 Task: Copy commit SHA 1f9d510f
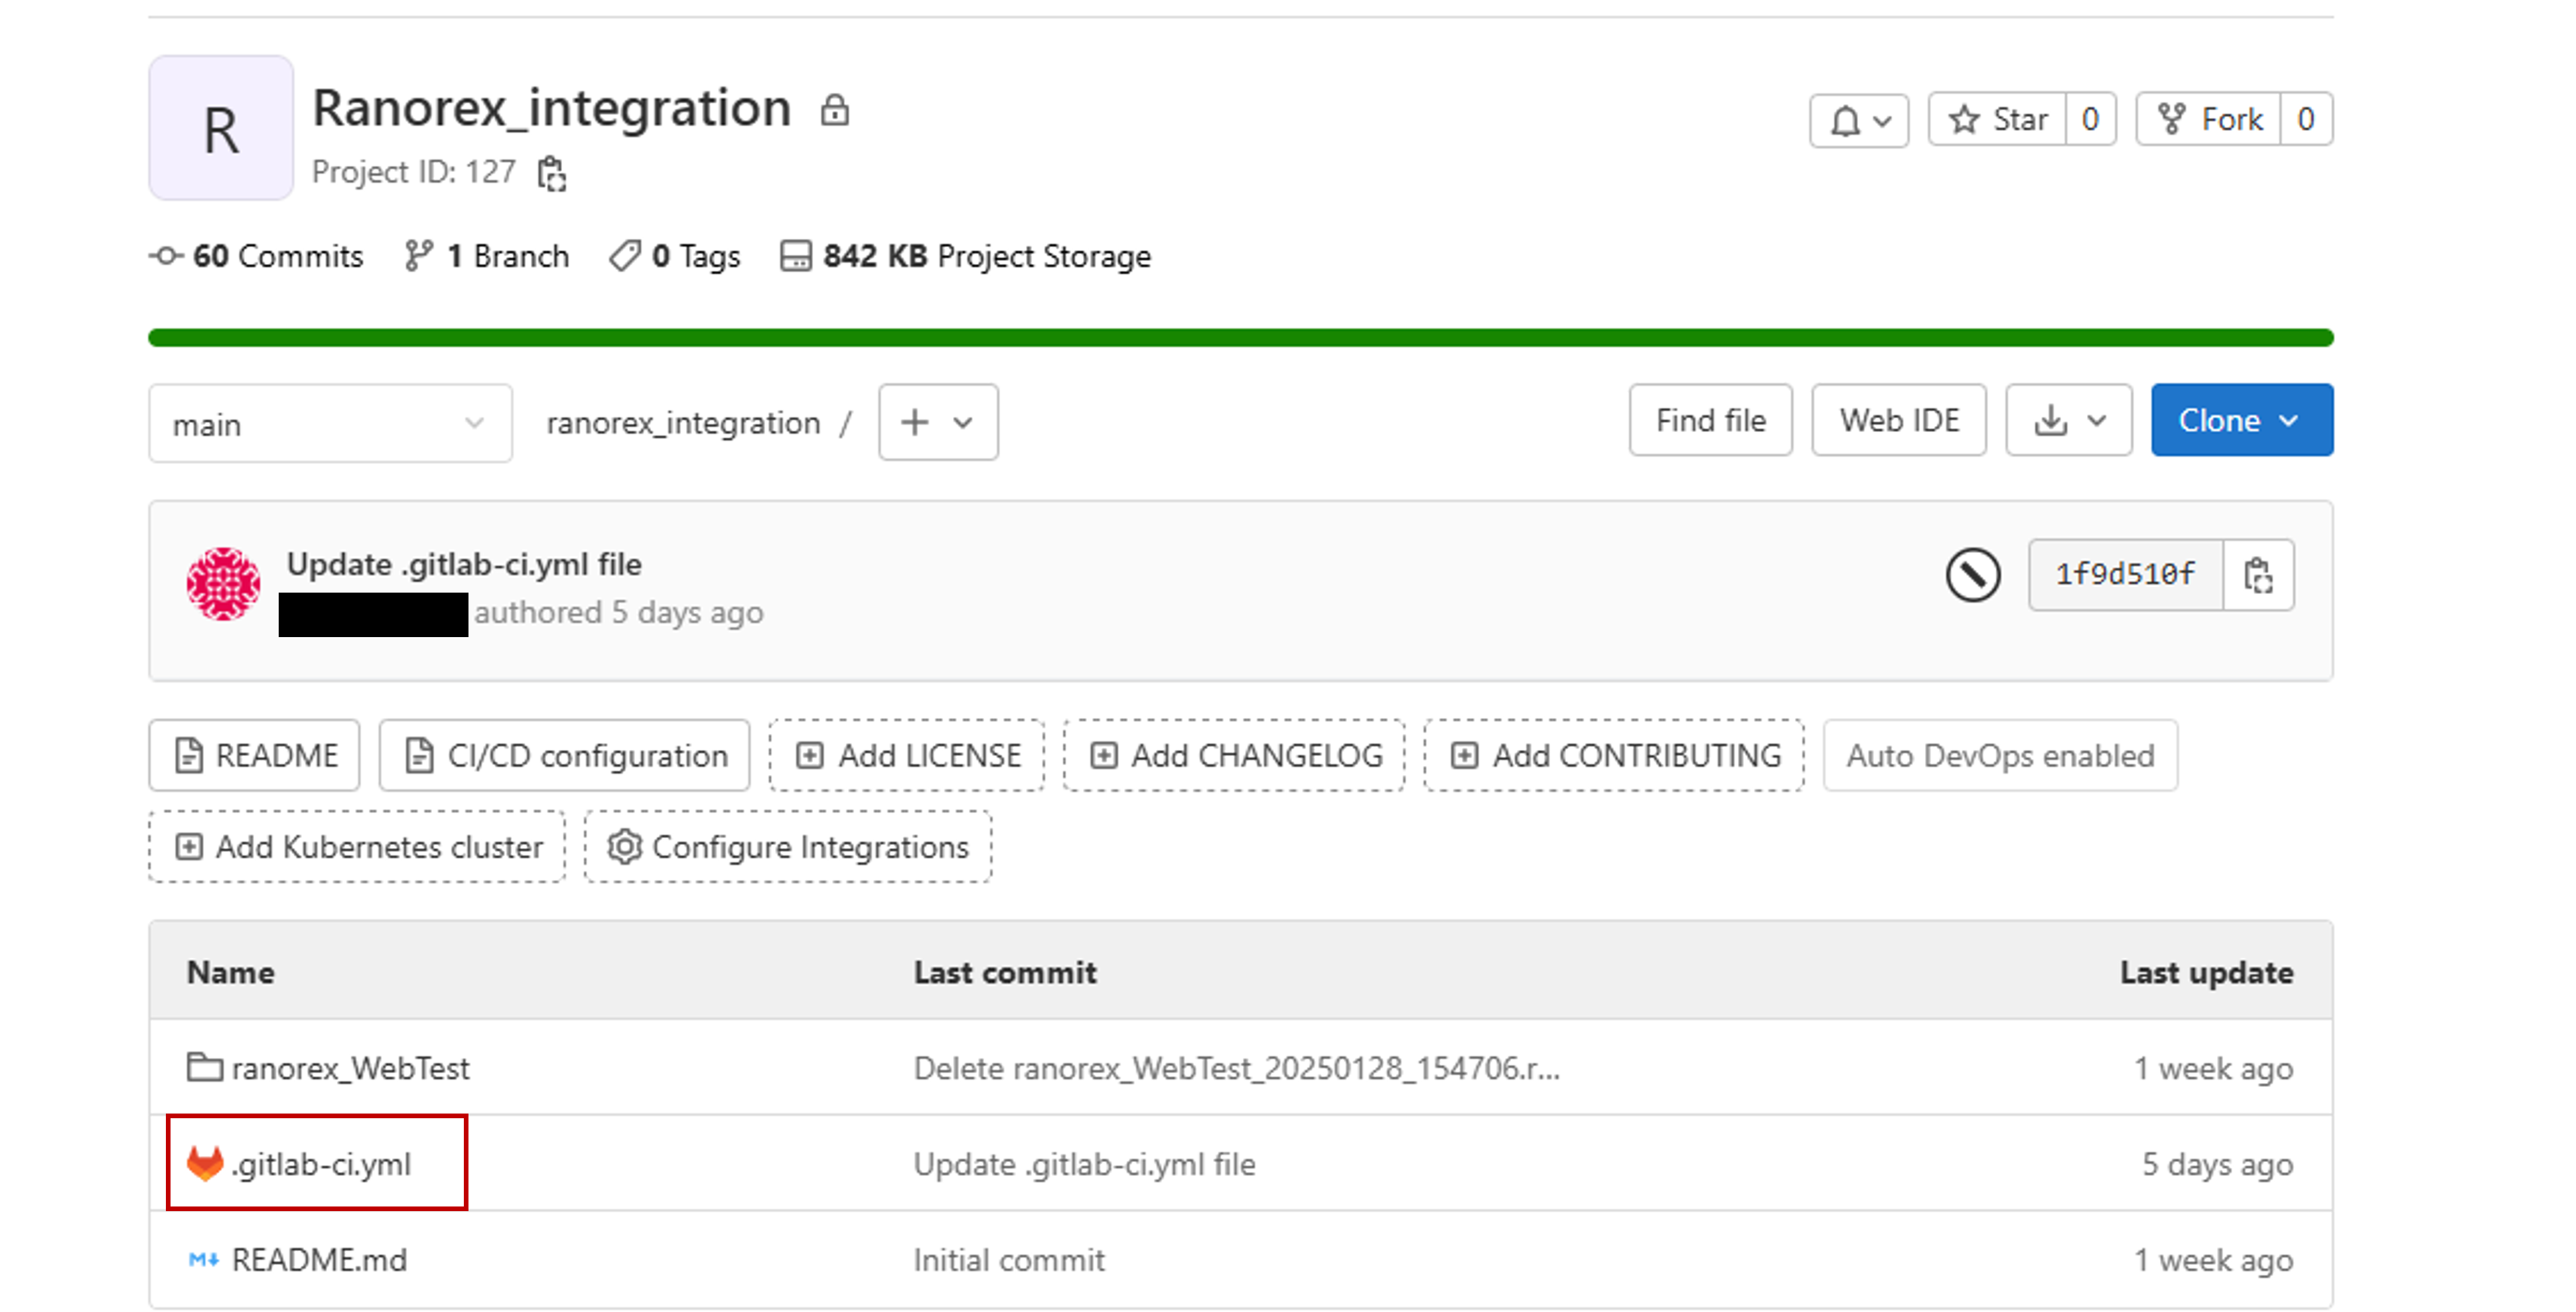pos(2259,574)
